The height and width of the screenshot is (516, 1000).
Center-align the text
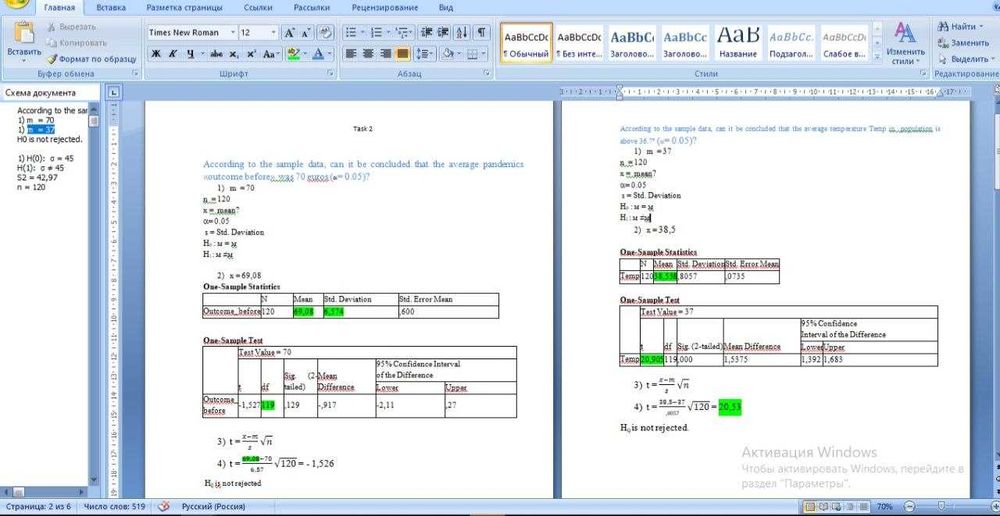pyautogui.click(x=368, y=54)
